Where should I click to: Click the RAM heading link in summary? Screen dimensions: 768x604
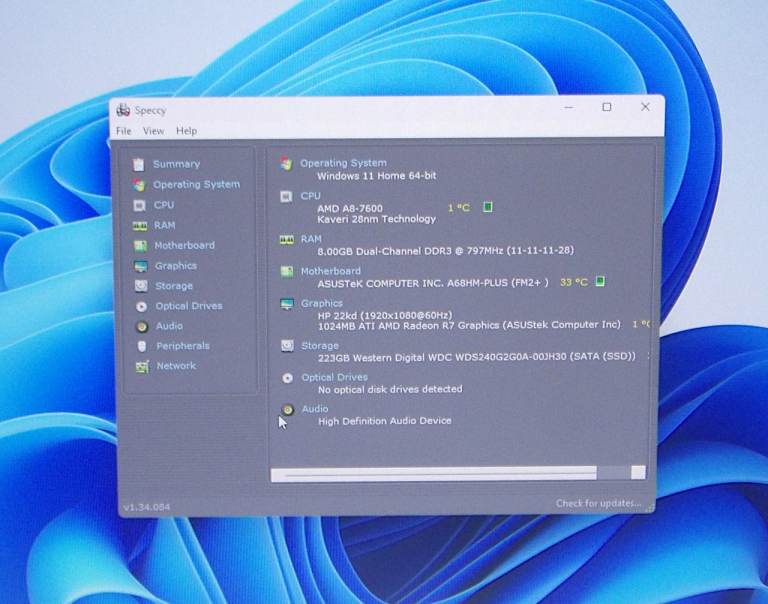tap(311, 239)
